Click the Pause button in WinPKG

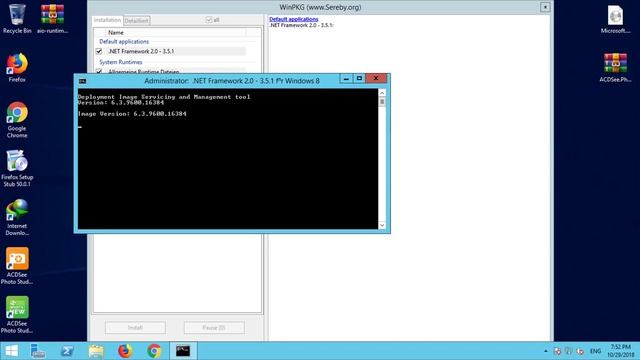214,328
